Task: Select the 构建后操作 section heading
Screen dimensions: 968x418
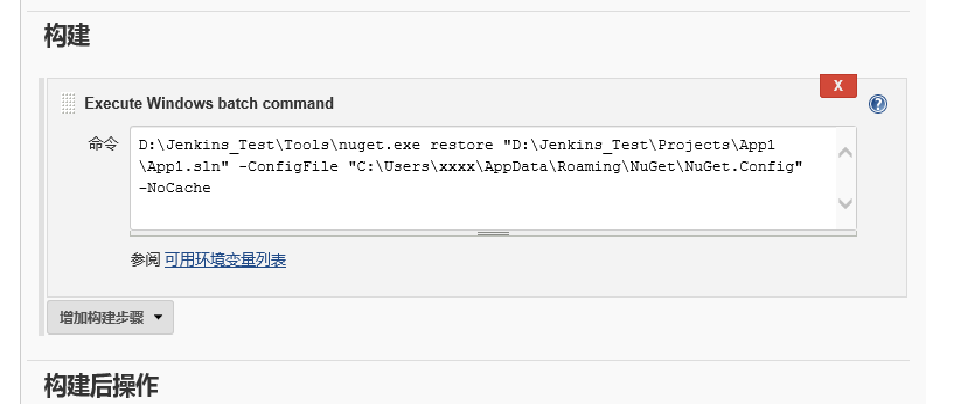Action: tap(101, 385)
